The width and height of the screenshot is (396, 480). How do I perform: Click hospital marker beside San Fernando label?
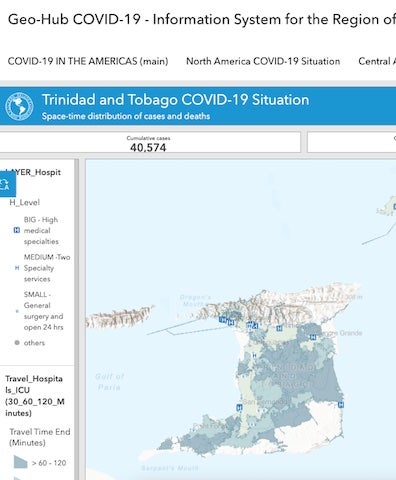[x=239, y=408]
